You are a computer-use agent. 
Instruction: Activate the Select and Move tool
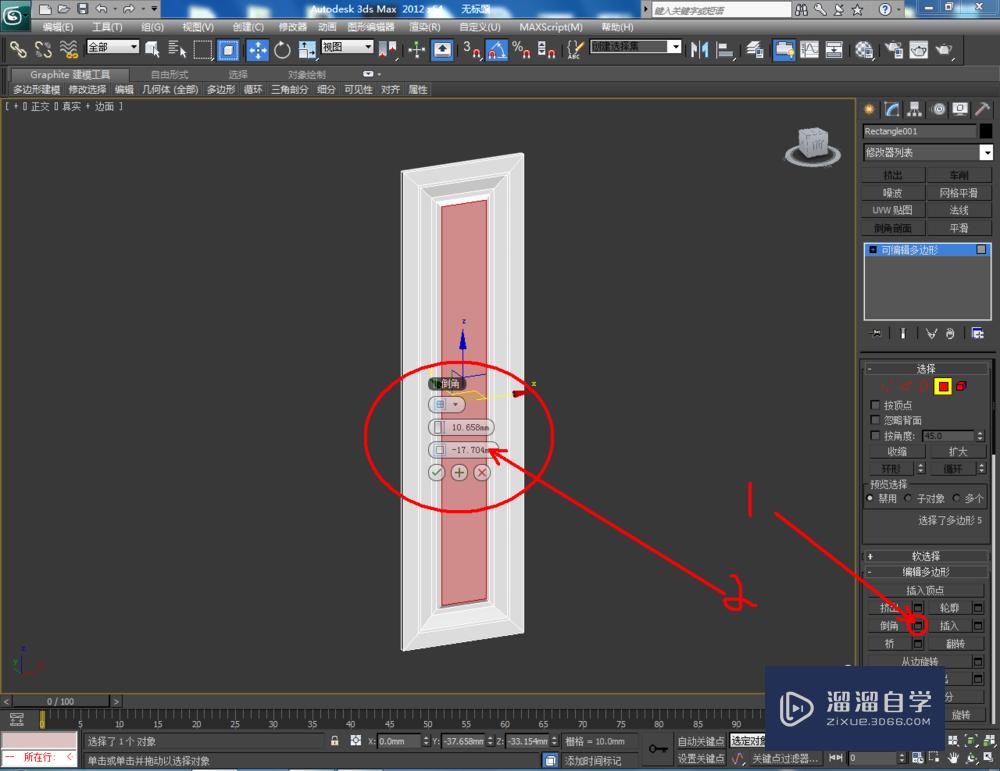[258, 49]
